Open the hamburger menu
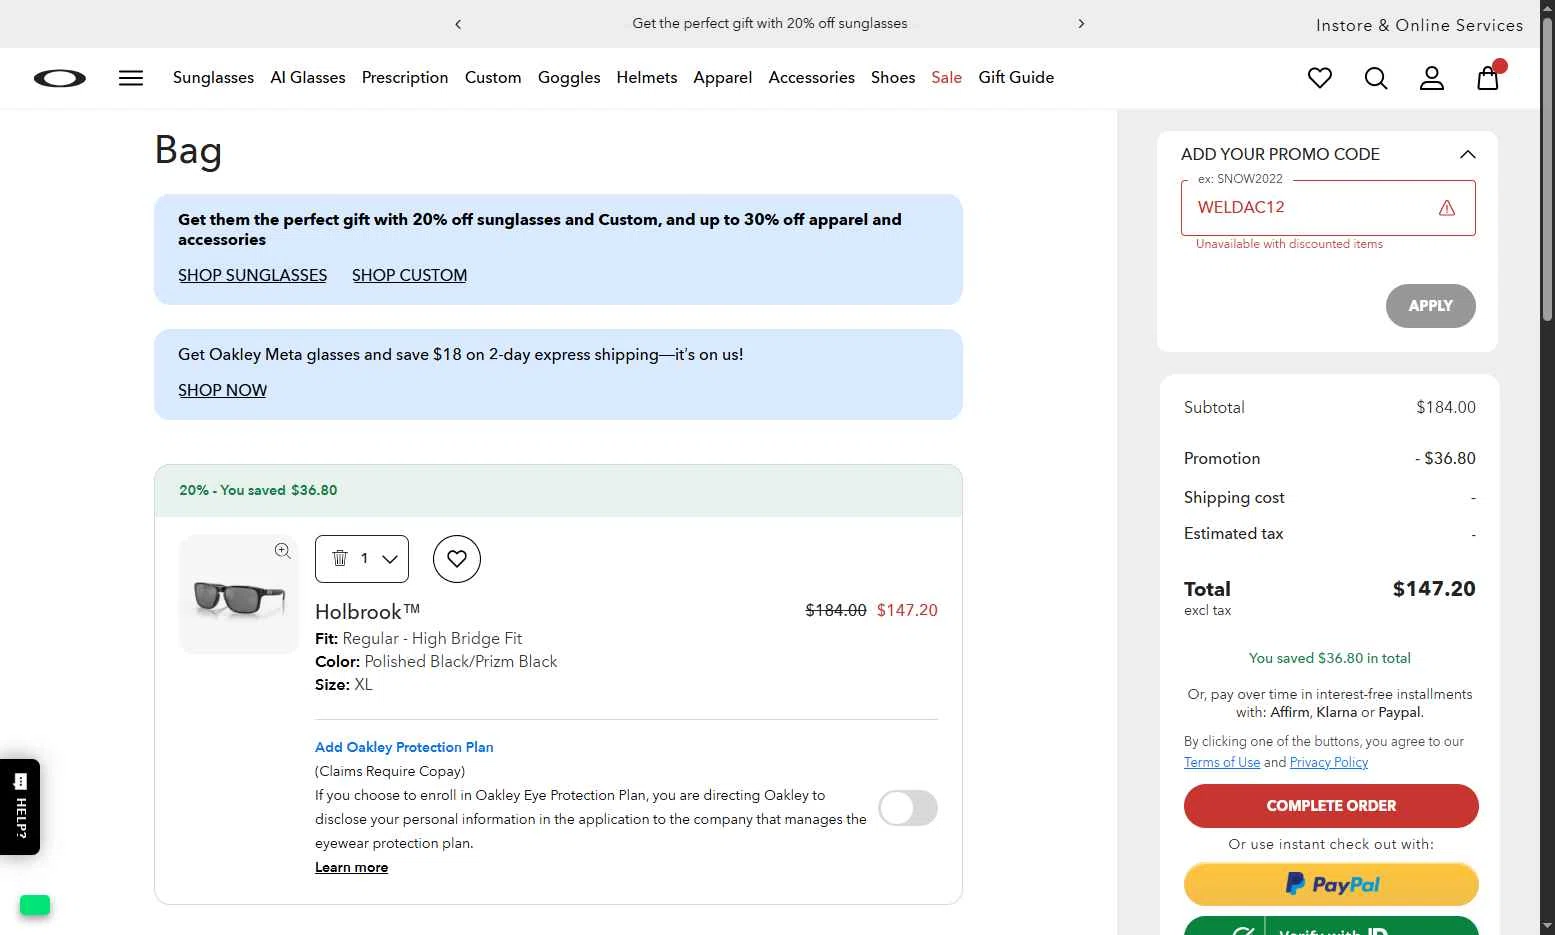This screenshot has height=935, width=1555. click(x=131, y=78)
